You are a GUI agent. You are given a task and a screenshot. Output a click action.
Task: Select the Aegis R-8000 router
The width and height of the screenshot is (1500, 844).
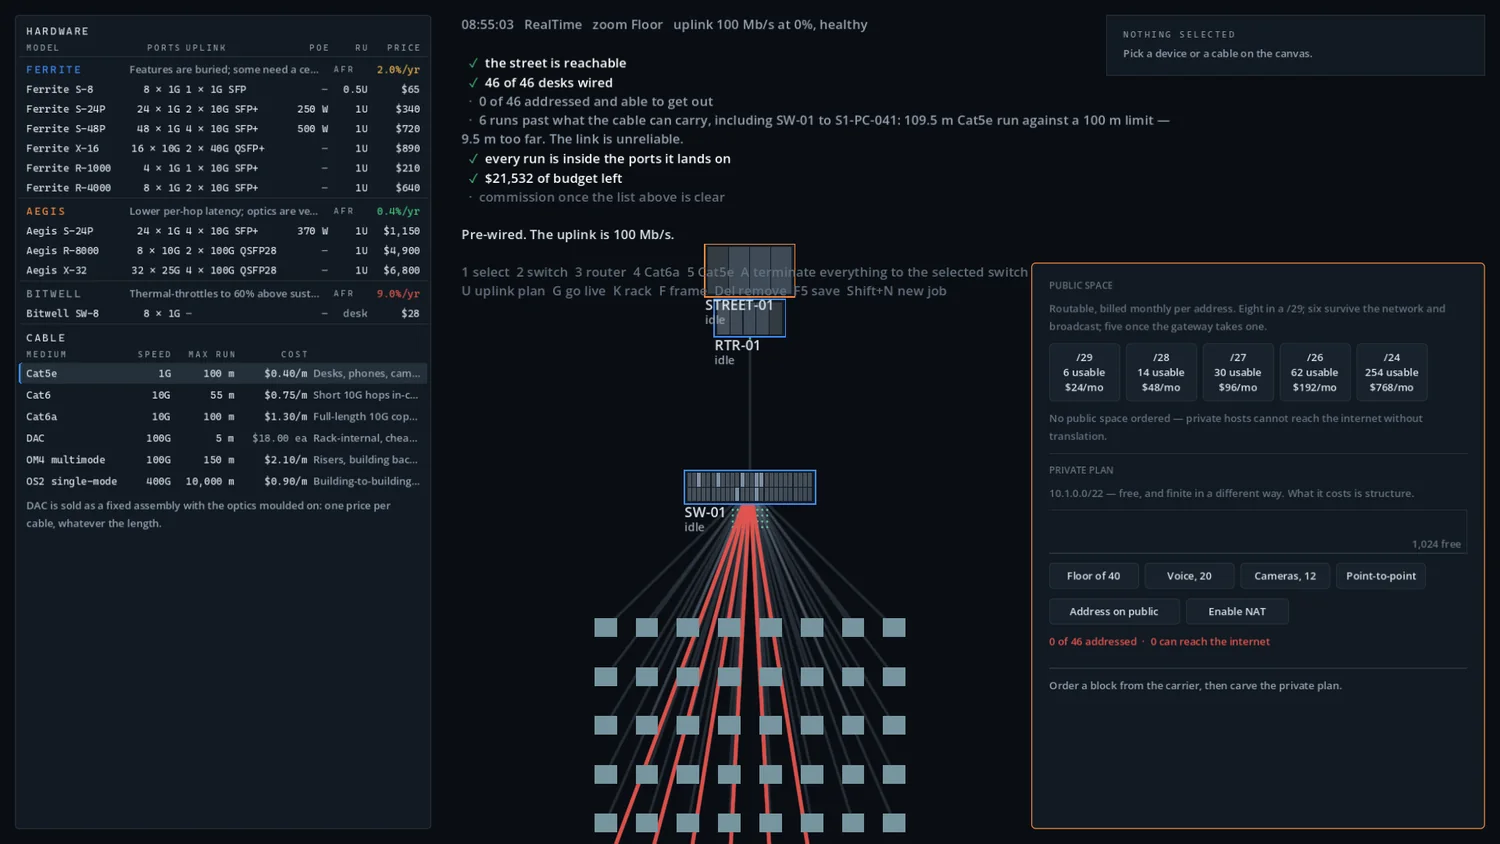coord(223,251)
